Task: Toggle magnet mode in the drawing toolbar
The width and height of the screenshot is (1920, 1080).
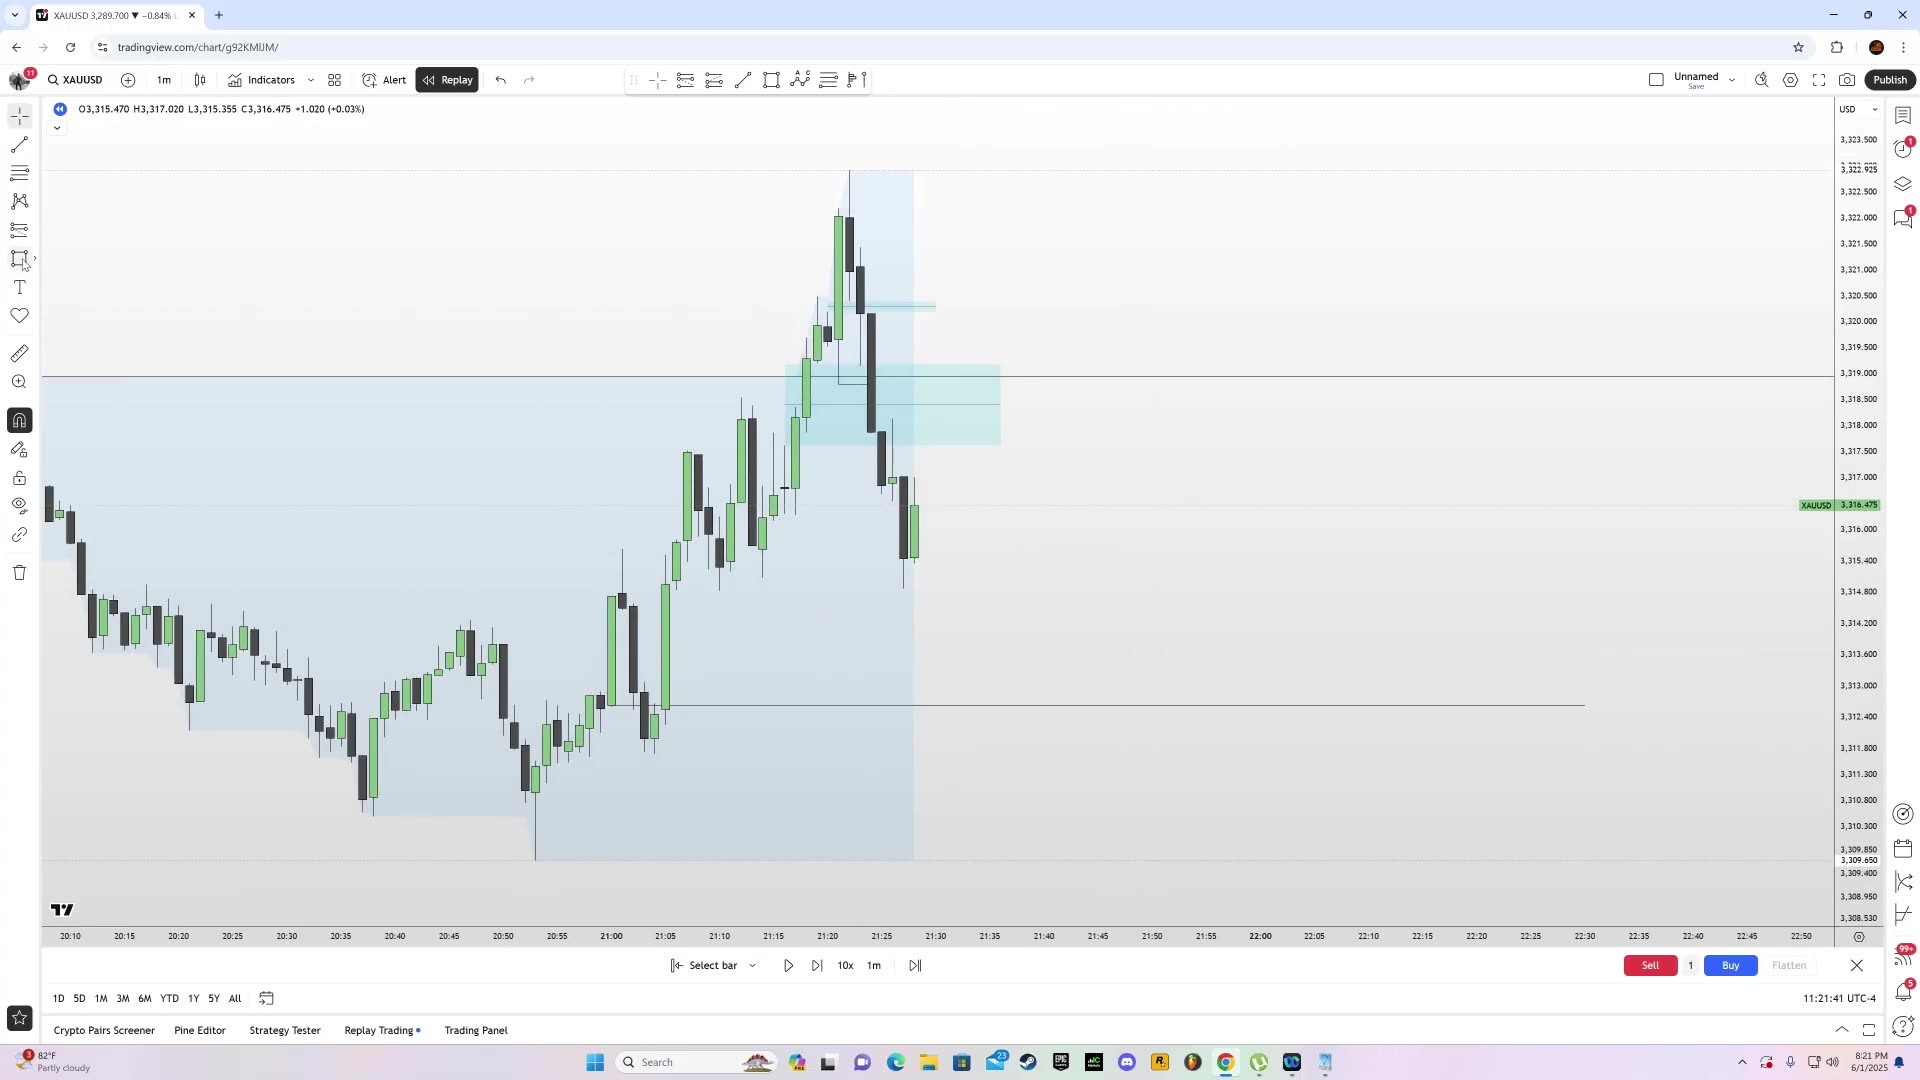Action: [19, 420]
